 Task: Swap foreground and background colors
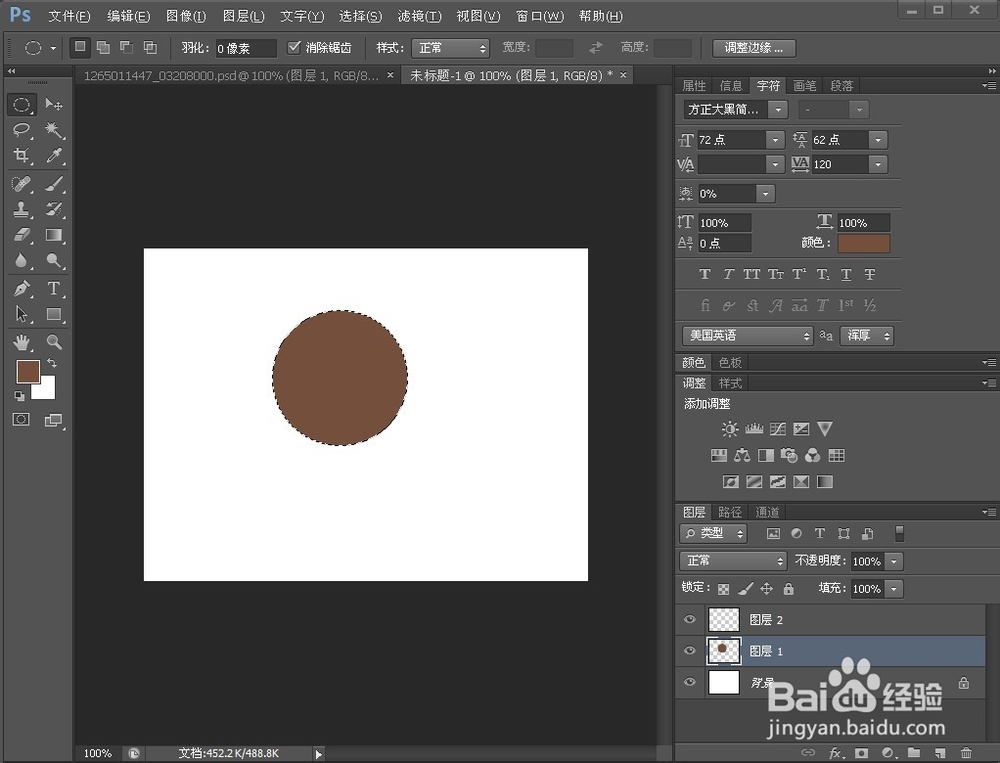coord(52,363)
